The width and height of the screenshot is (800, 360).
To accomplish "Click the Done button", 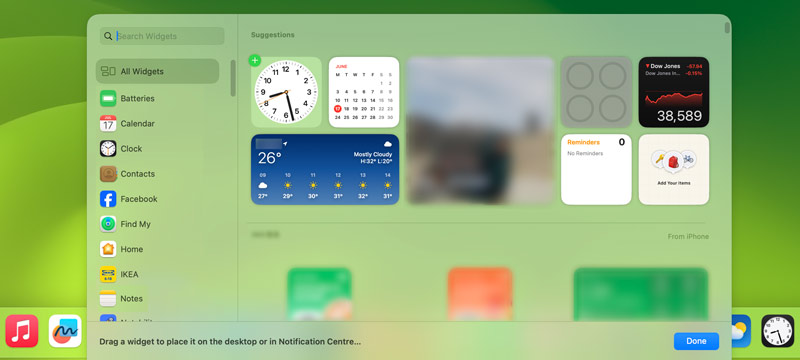I will click(x=696, y=341).
